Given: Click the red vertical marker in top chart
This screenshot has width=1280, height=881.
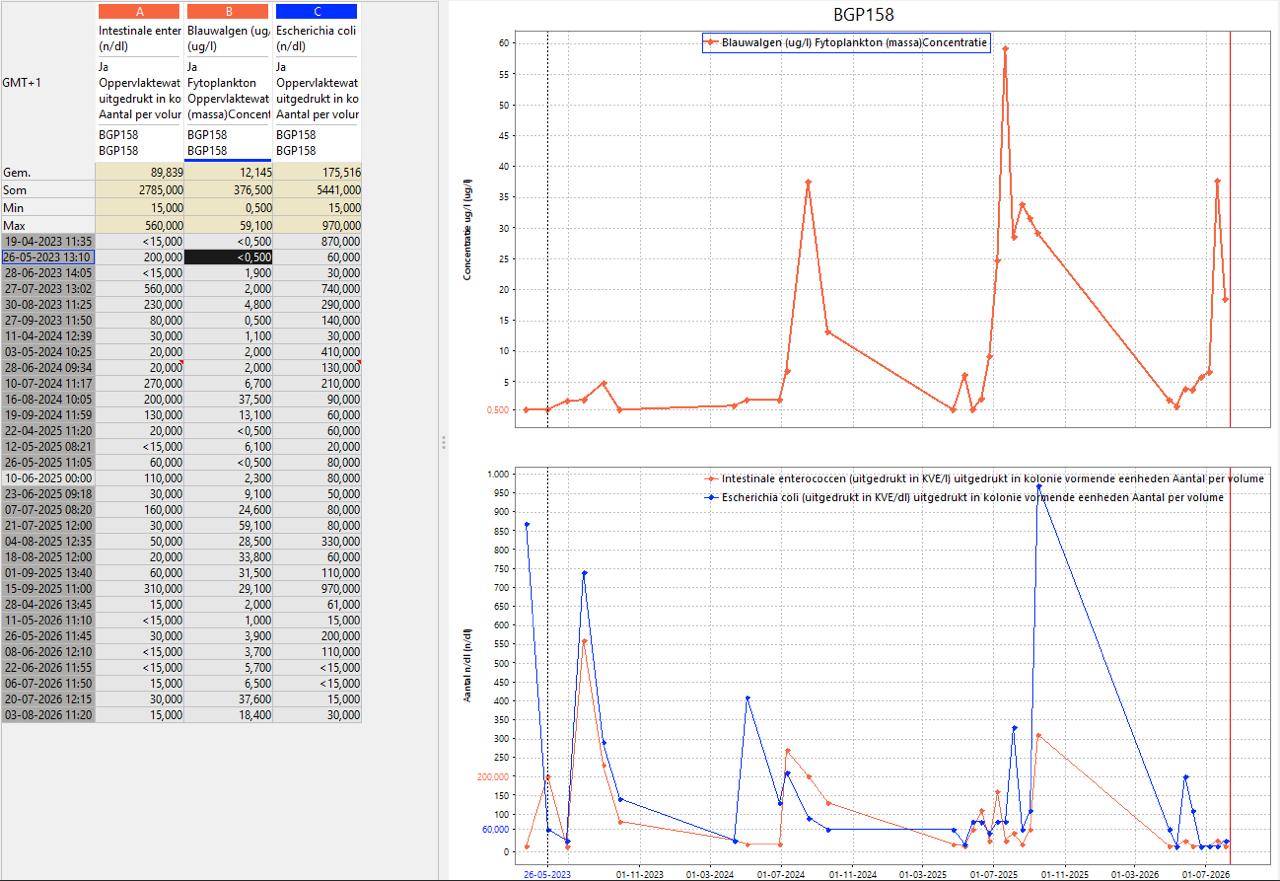Looking at the screenshot, I should pos(1230,229).
